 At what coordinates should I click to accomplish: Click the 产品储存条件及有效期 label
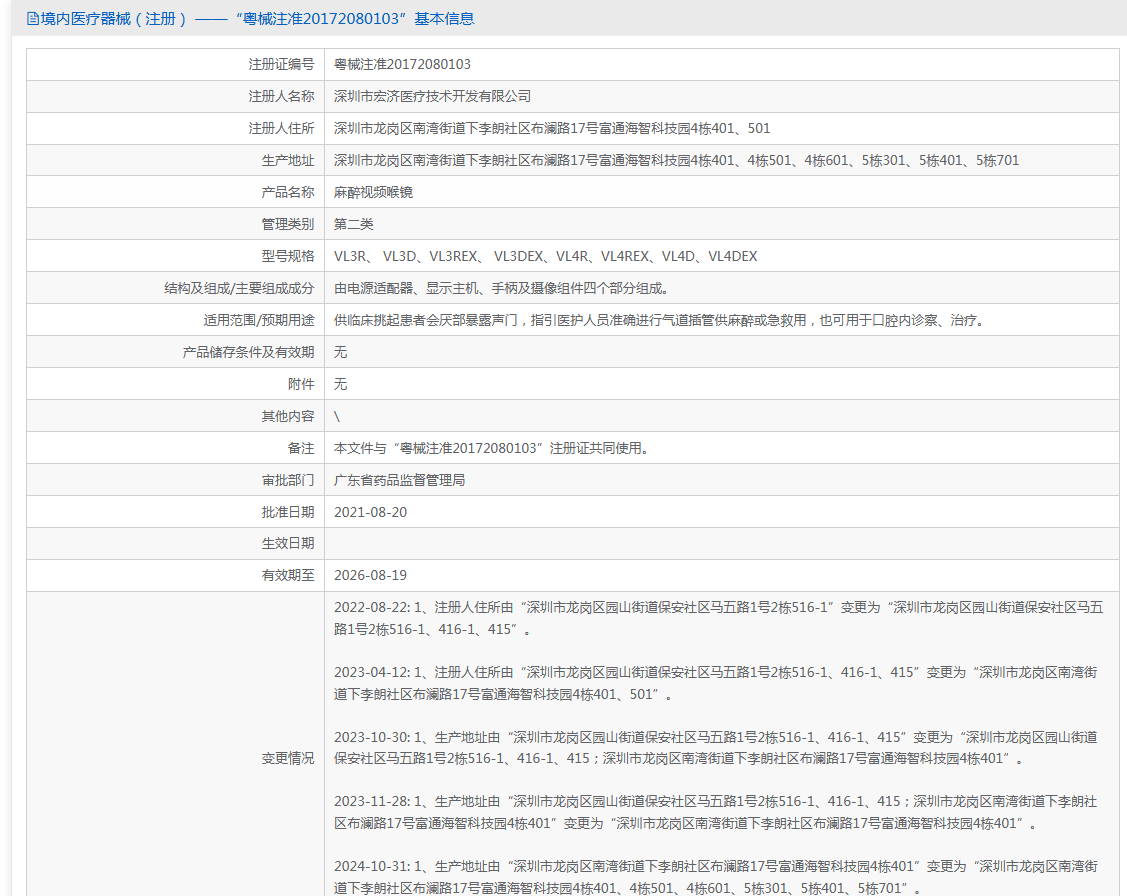(249, 352)
